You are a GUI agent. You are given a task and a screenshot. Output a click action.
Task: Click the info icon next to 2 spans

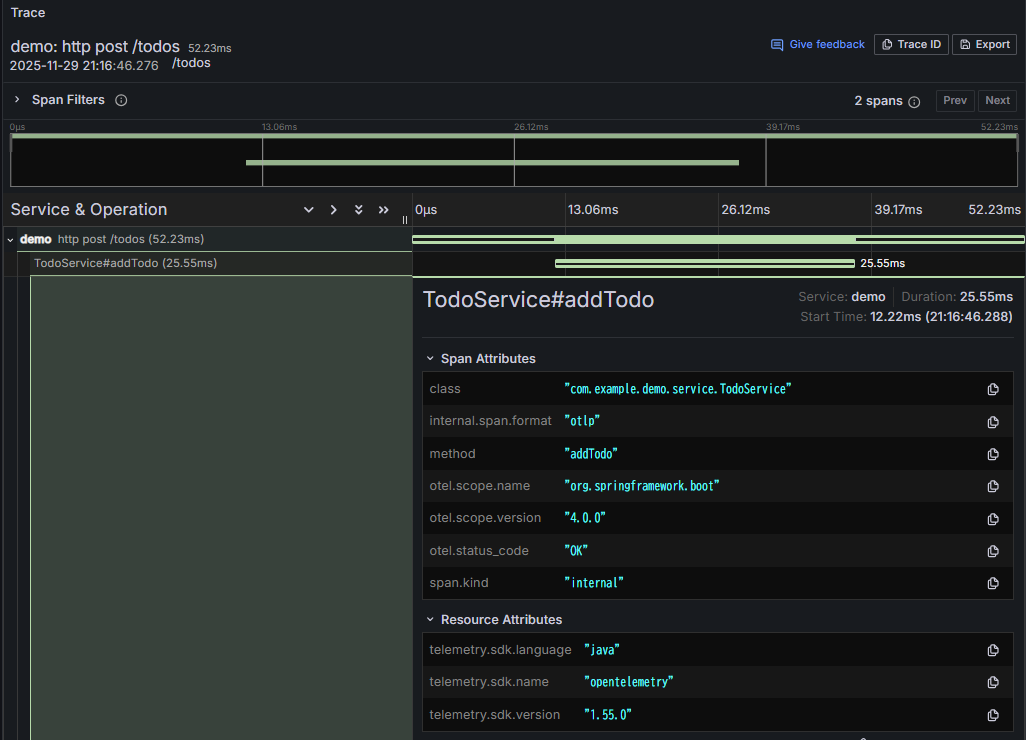pos(914,101)
